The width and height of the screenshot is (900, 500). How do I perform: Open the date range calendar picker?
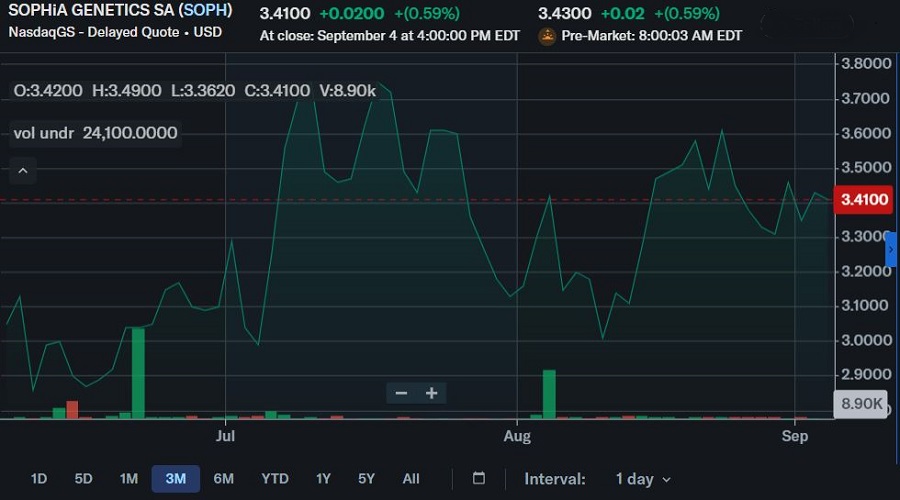[479, 478]
